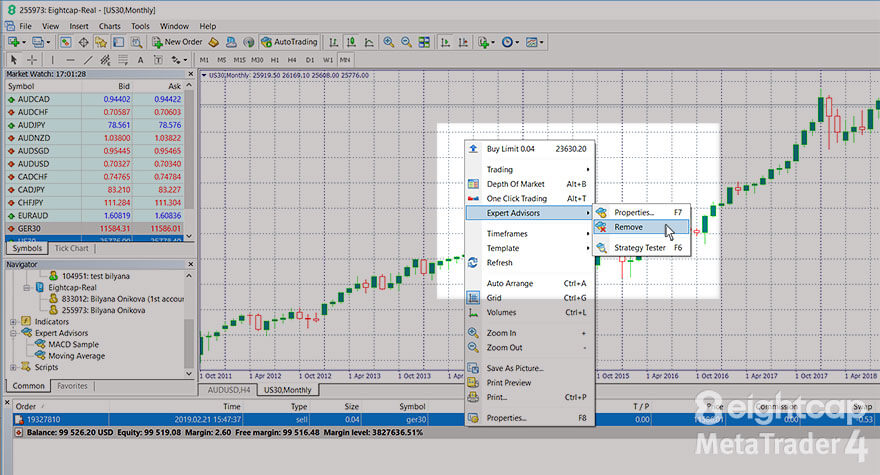Screen dimensions: 880x475
Task: Open the AUDUSD,H4 chart tab
Action: [228, 390]
